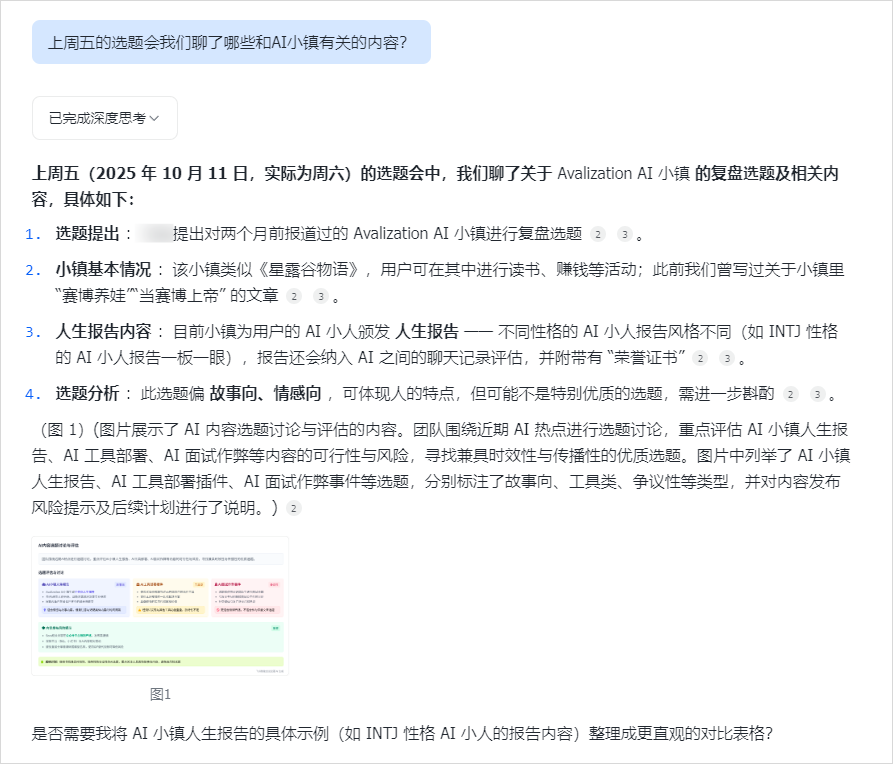
Task: Click citation 3 after 小镇基本情况 item
Action: [x=321, y=296]
